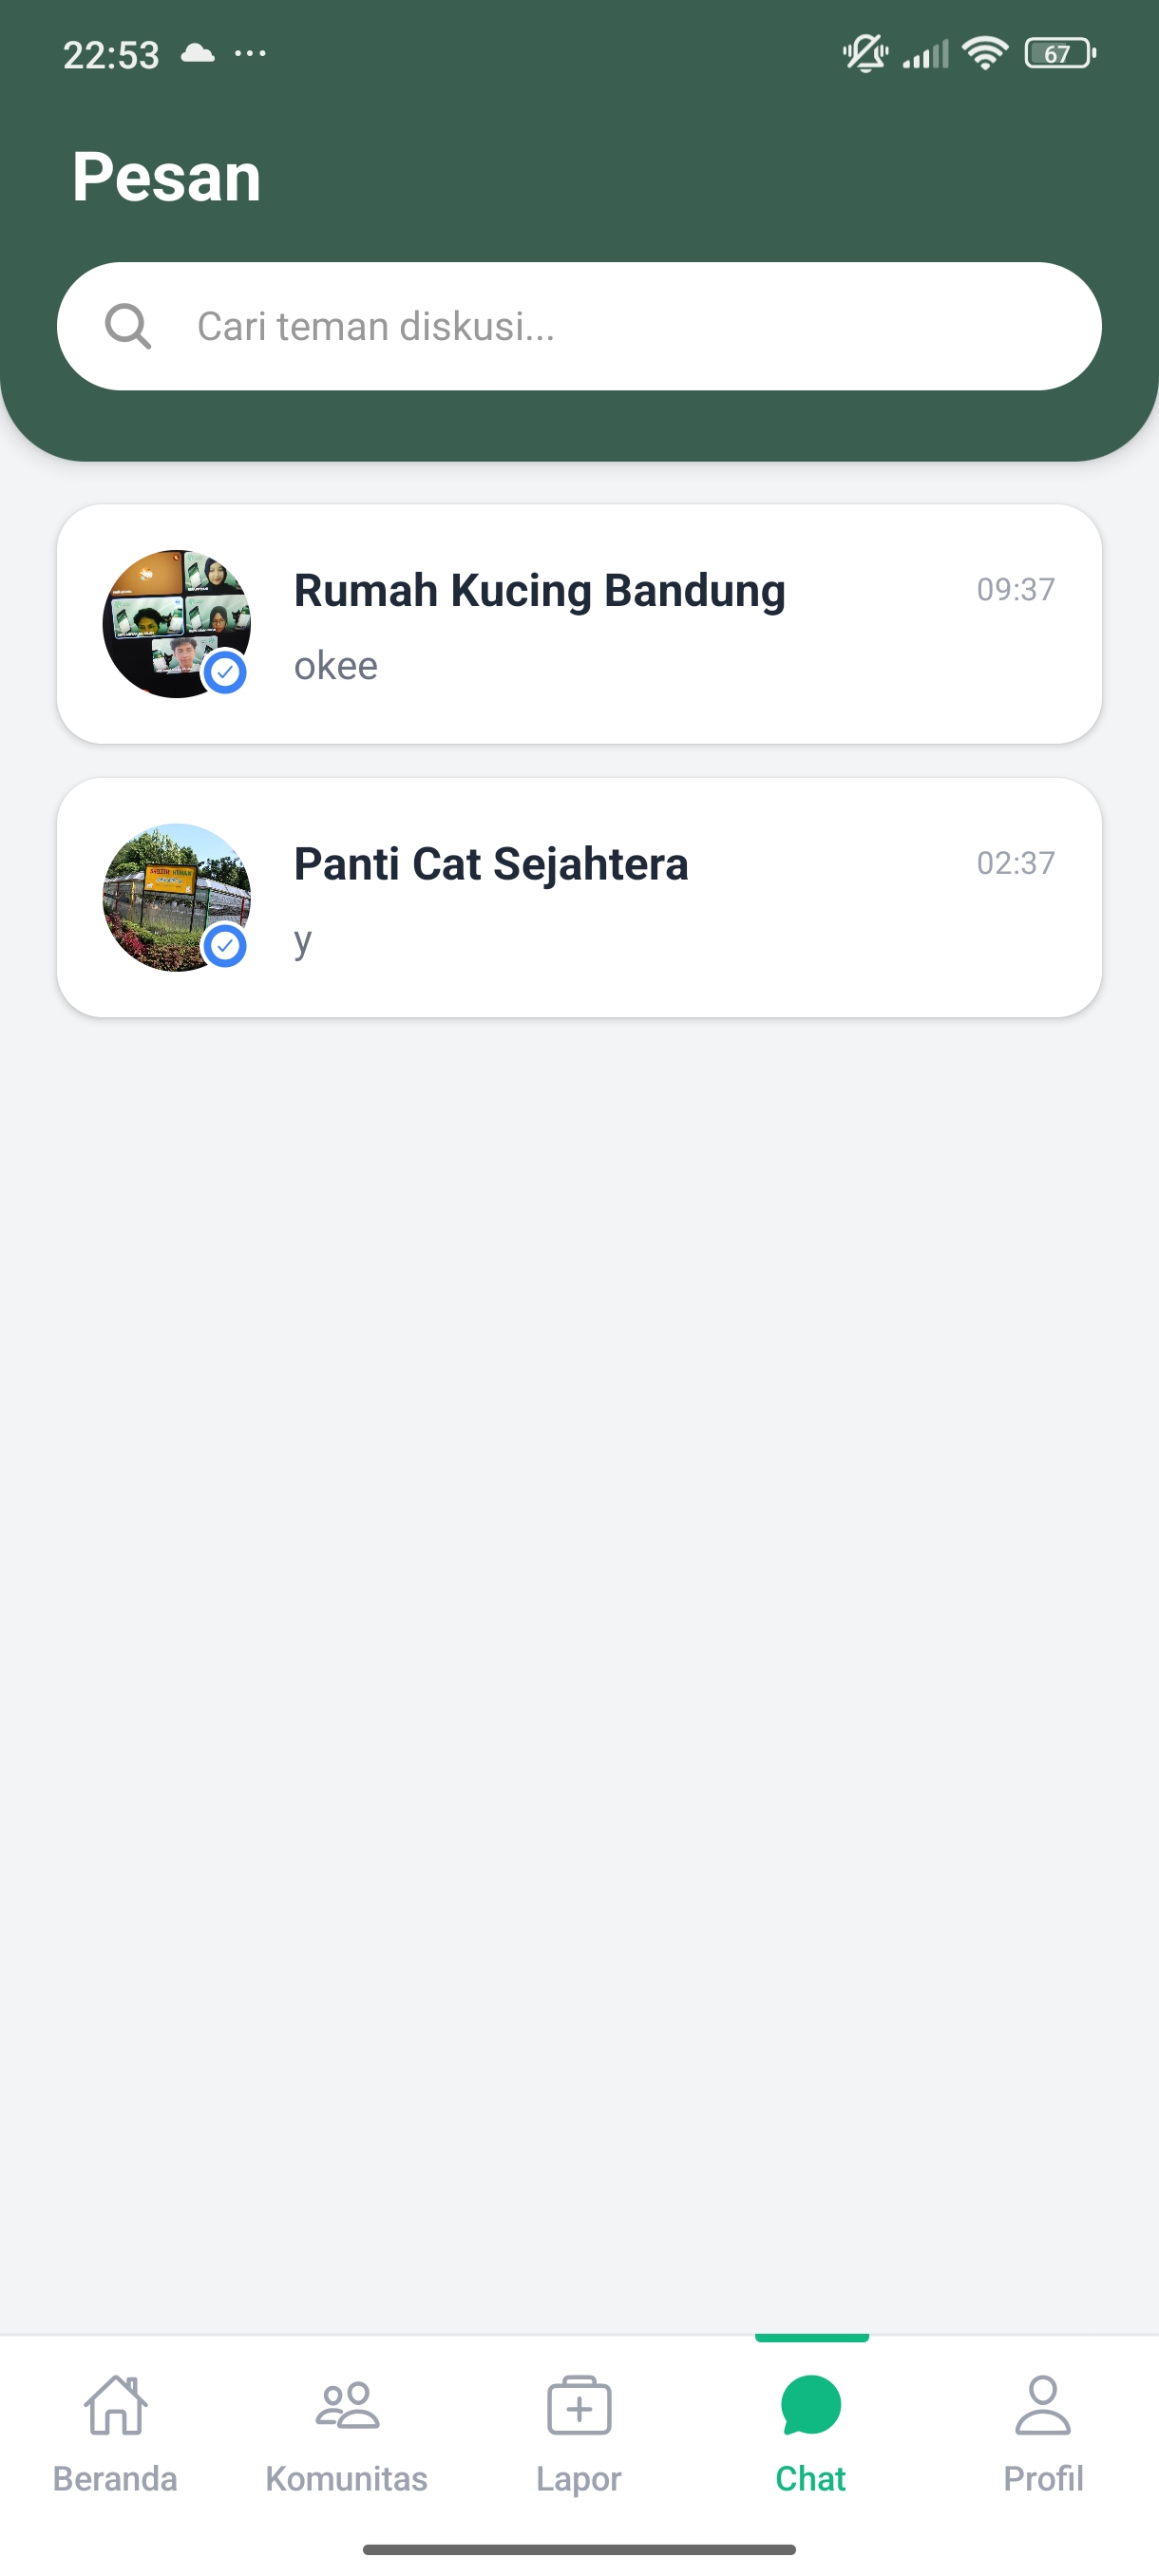Open the Komunitas people icon

347,2404
